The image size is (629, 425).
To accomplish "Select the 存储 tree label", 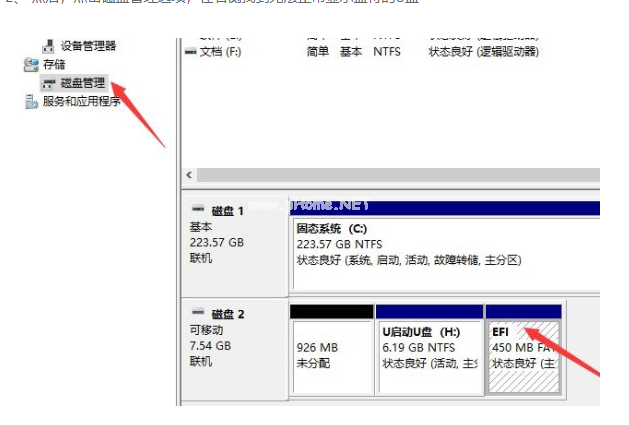I will 54,64.
